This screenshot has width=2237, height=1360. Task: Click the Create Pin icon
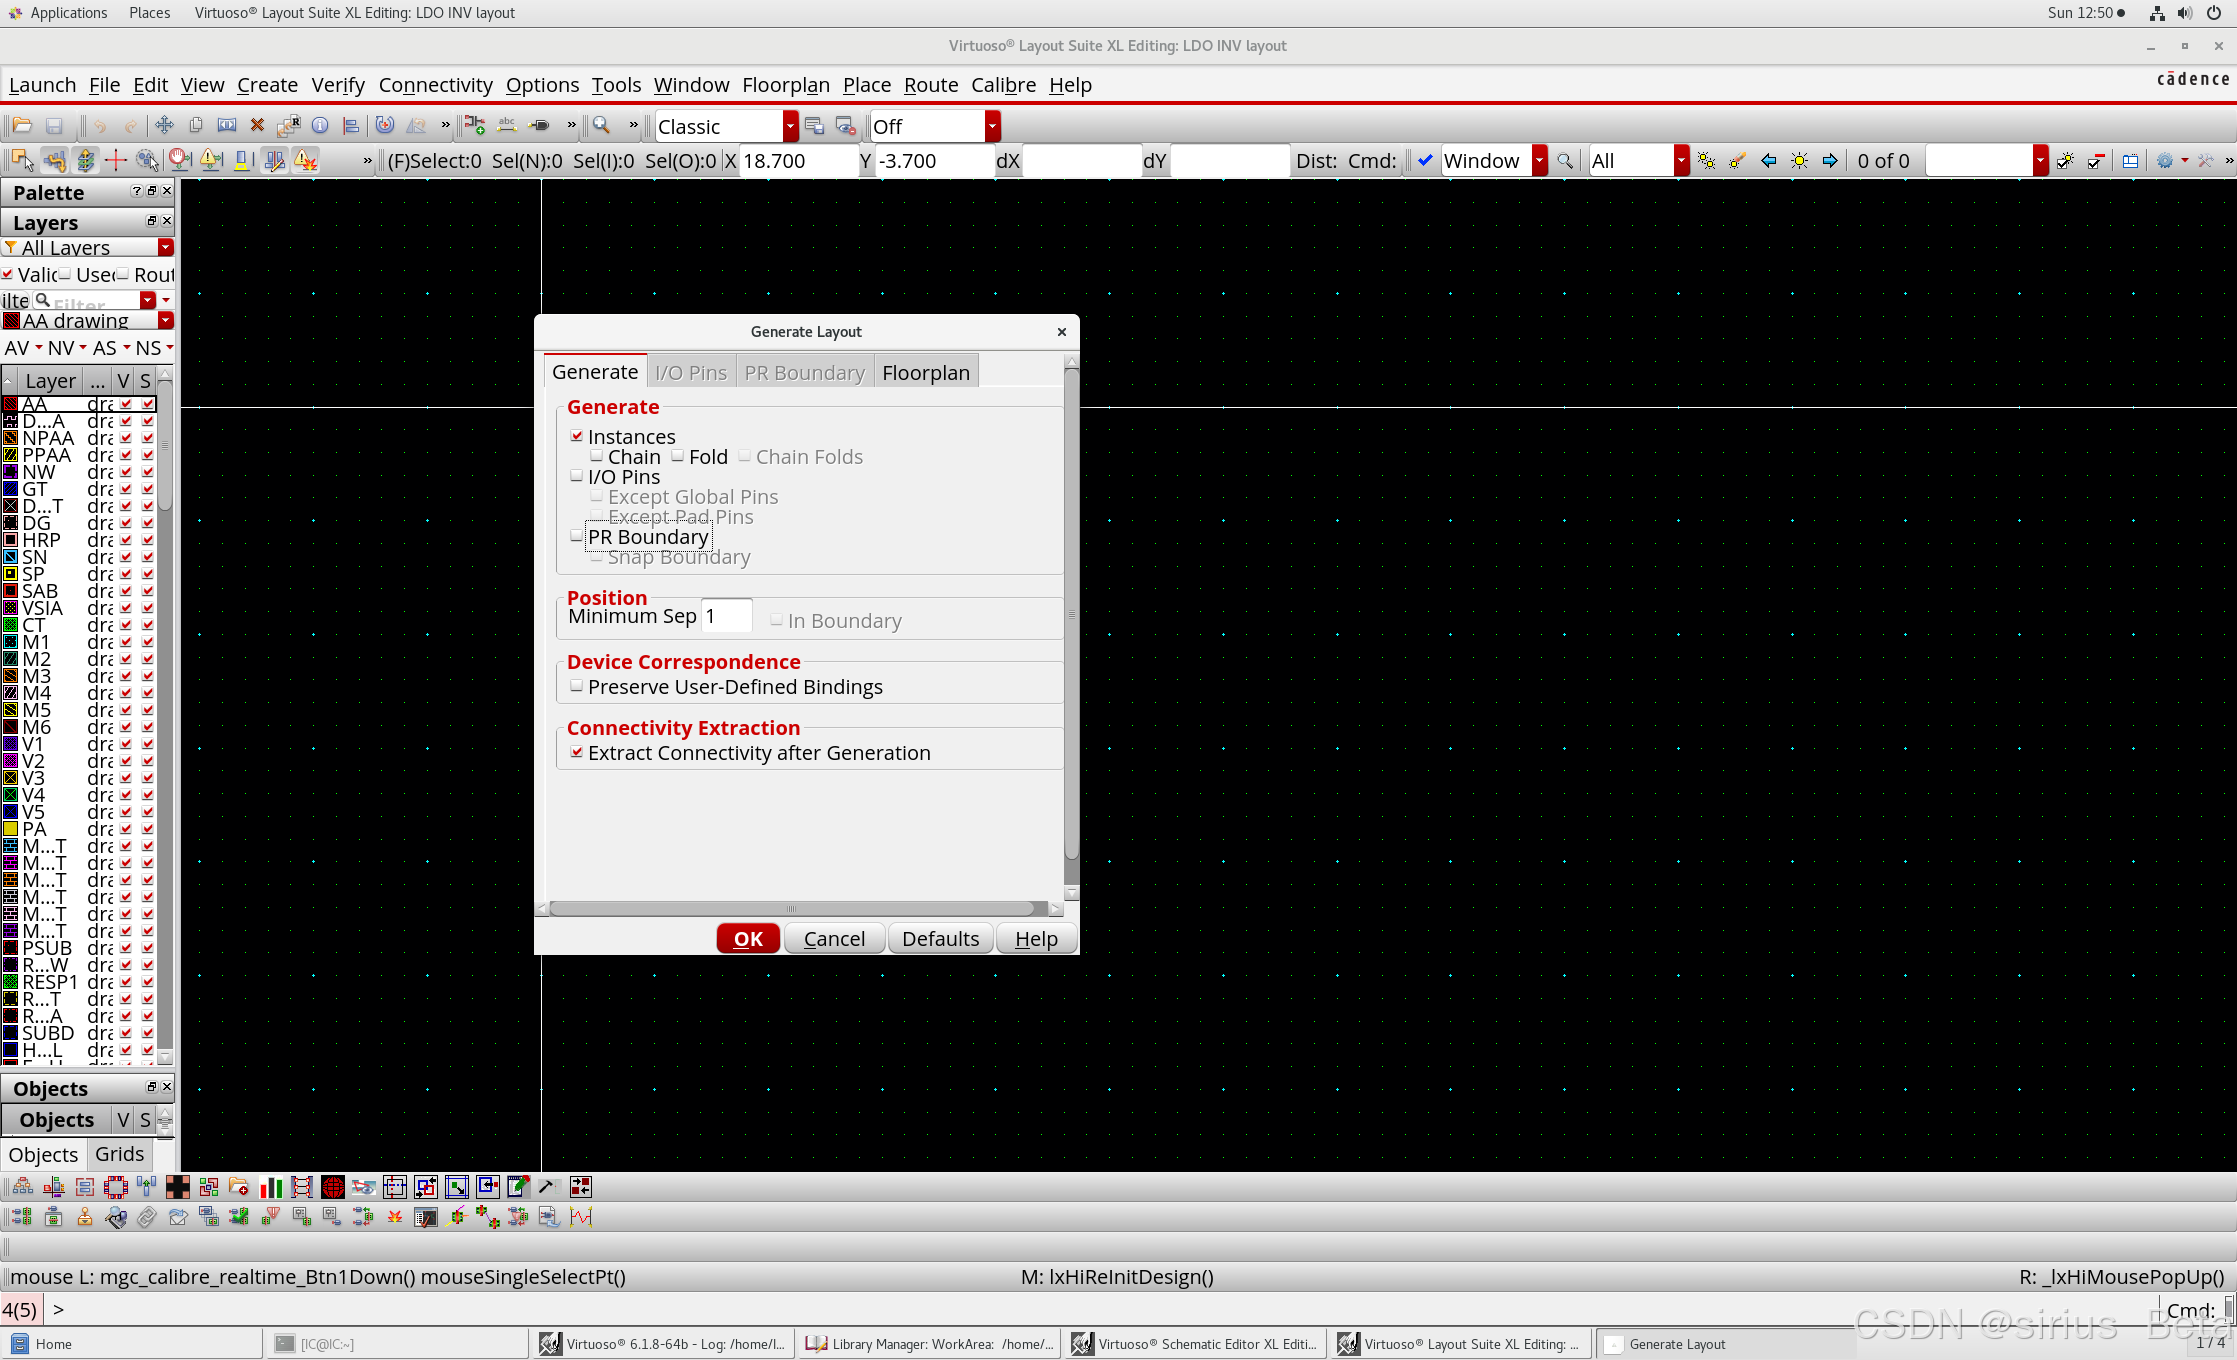539,125
